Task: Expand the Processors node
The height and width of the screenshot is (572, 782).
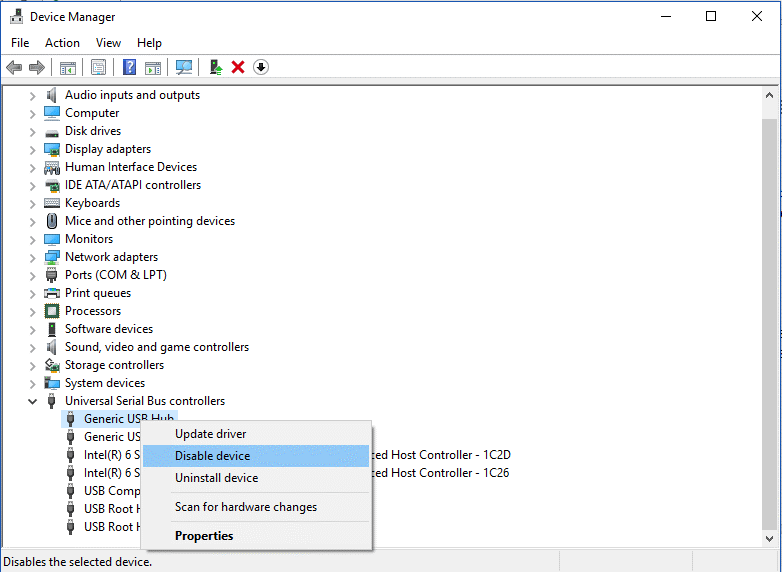Action: click(x=33, y=311)
